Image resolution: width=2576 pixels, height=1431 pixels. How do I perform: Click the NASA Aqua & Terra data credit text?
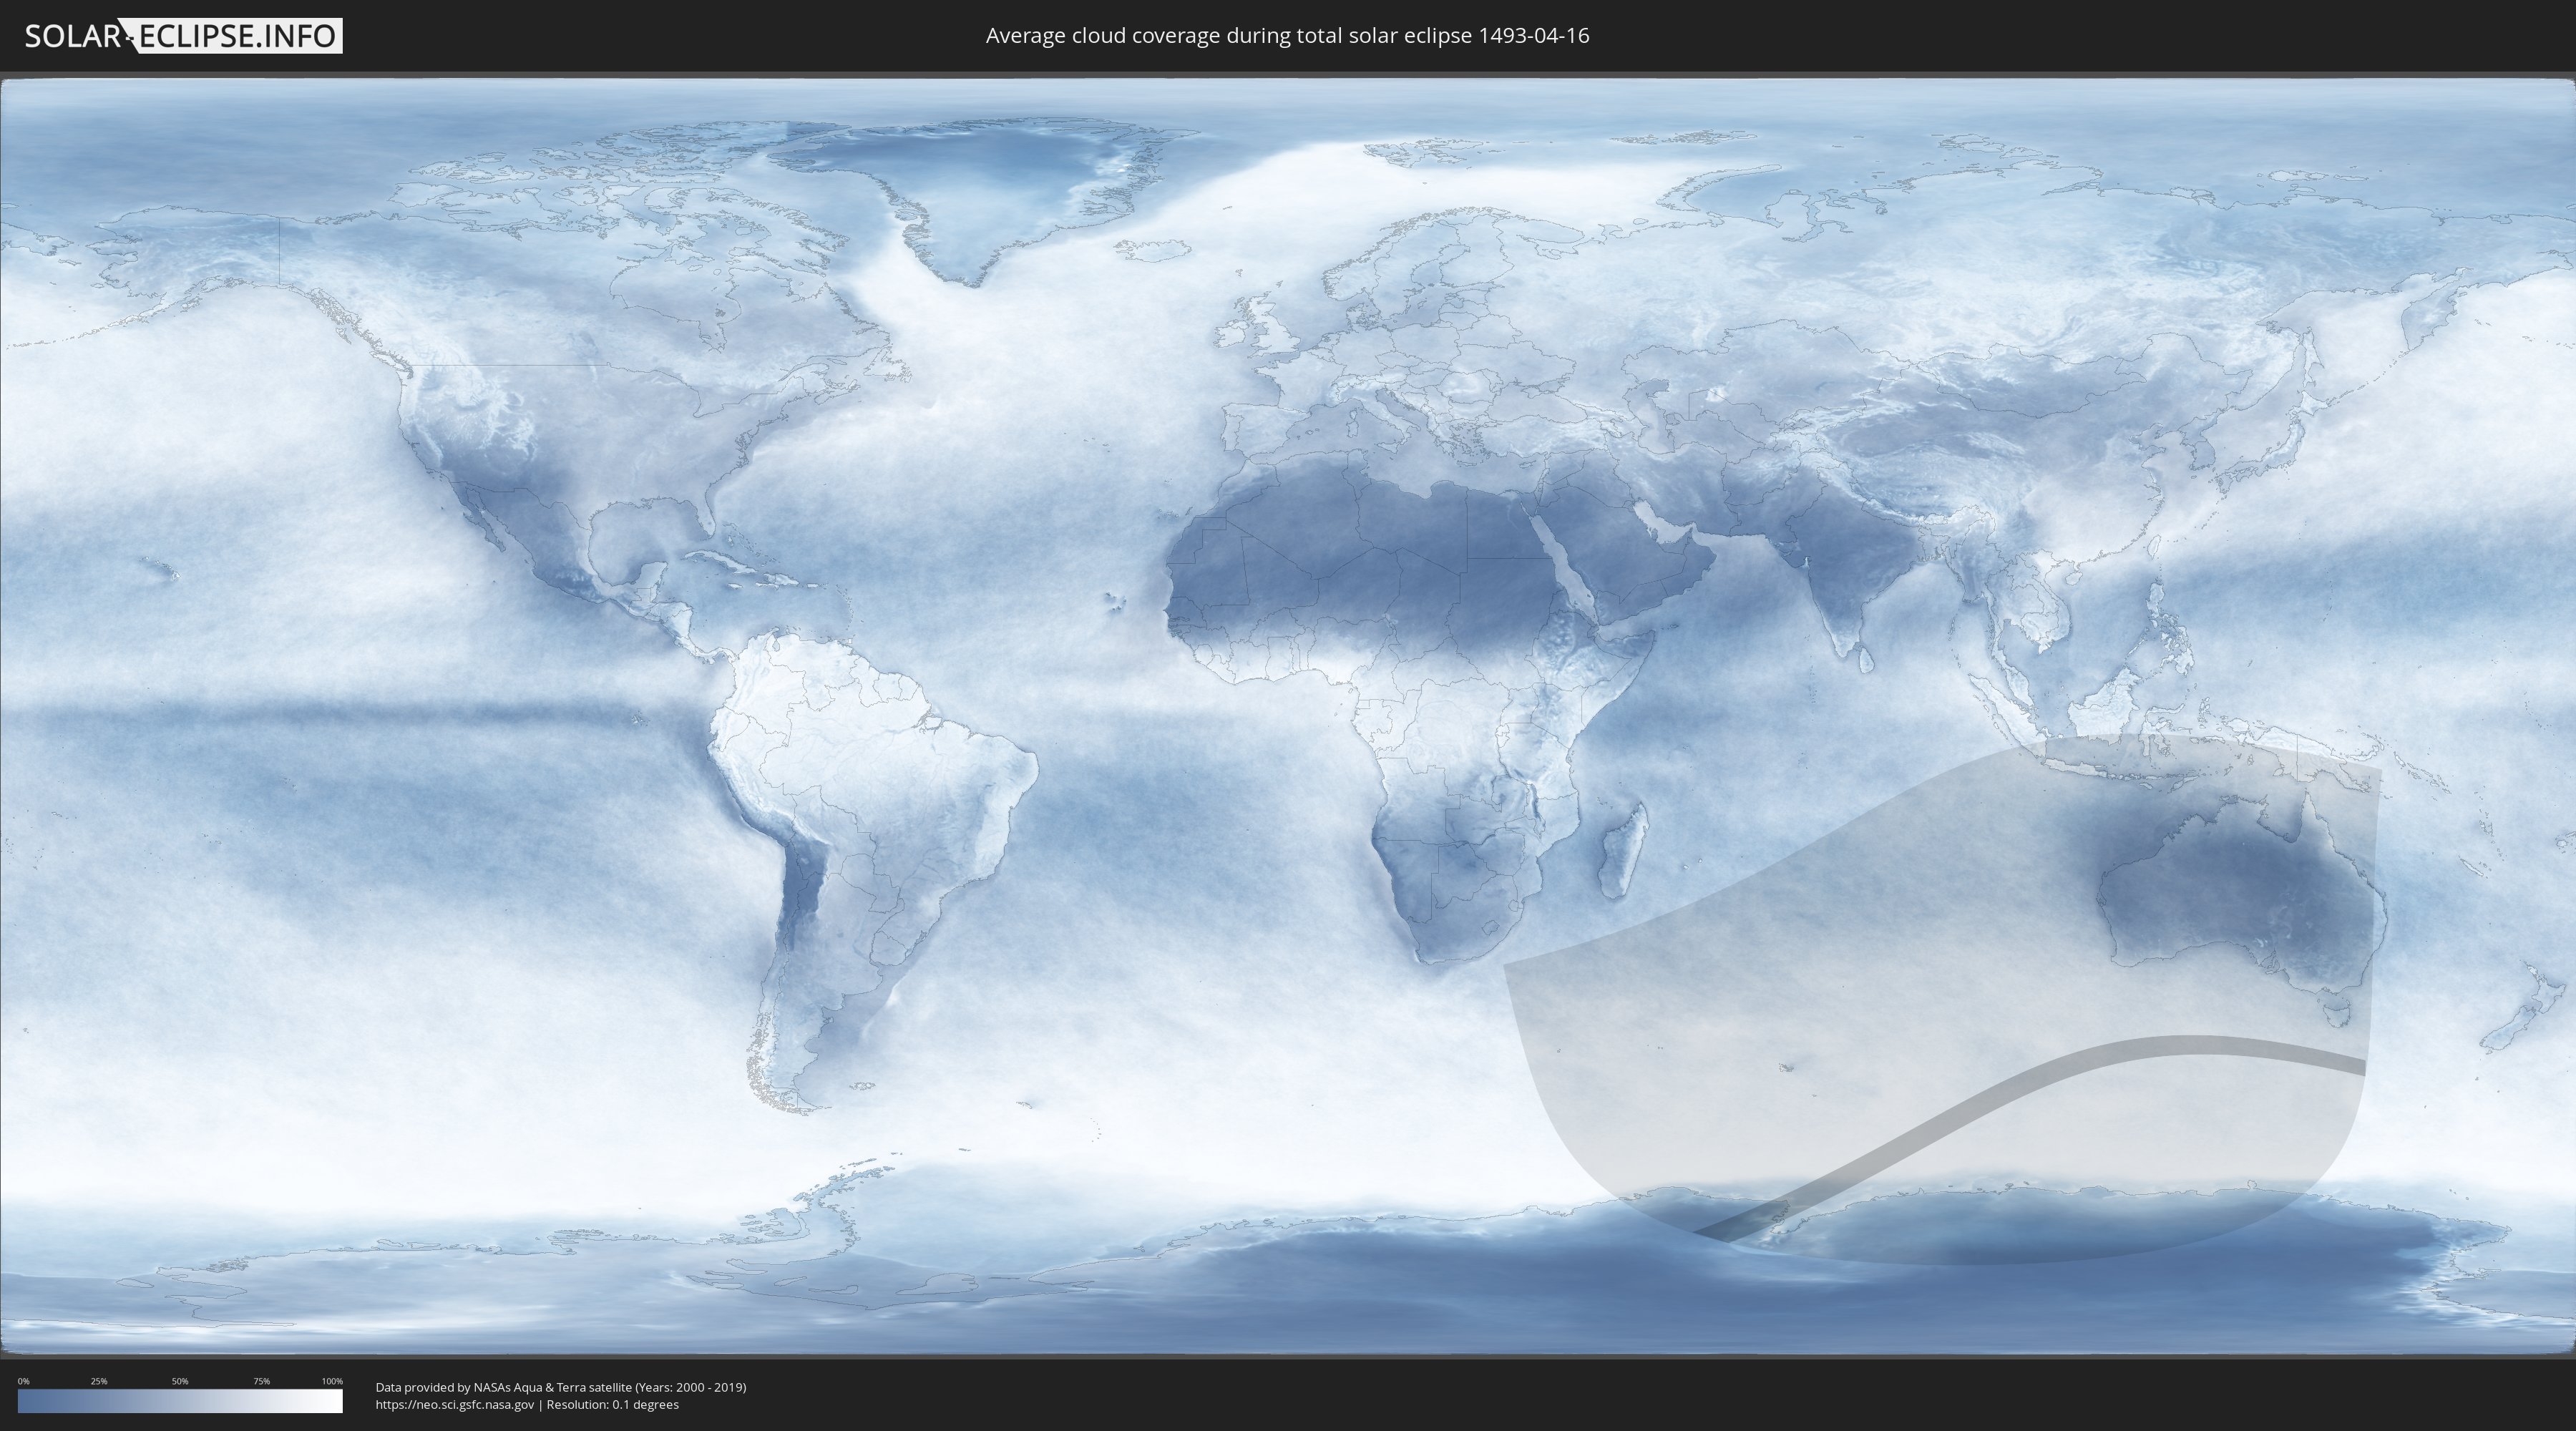(x=561, y=1387)
